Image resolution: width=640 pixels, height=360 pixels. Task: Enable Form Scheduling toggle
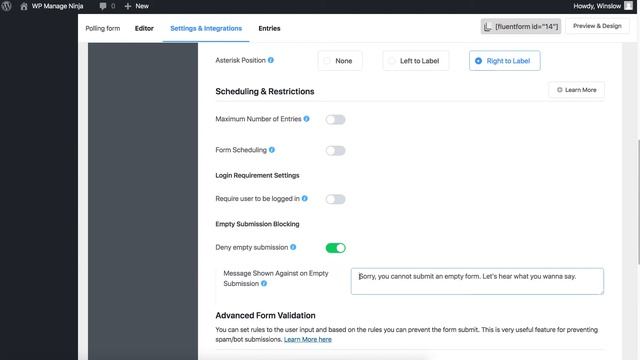[x=336, y=151]
